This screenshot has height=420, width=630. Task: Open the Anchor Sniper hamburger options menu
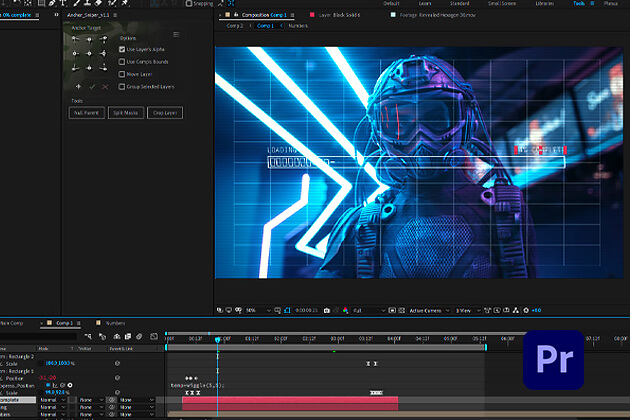tap(176, 35)
